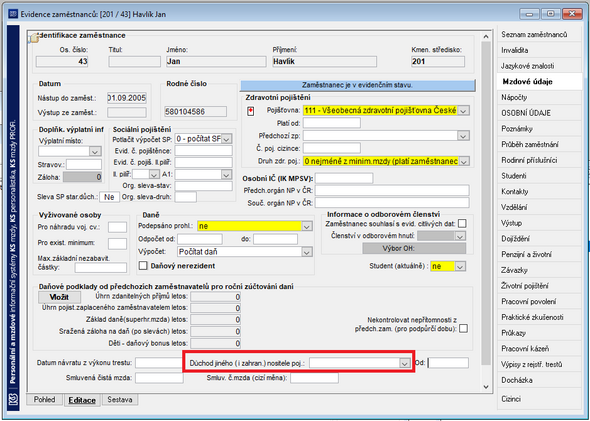
Task: Open the Závazky section
Action: 539,270
